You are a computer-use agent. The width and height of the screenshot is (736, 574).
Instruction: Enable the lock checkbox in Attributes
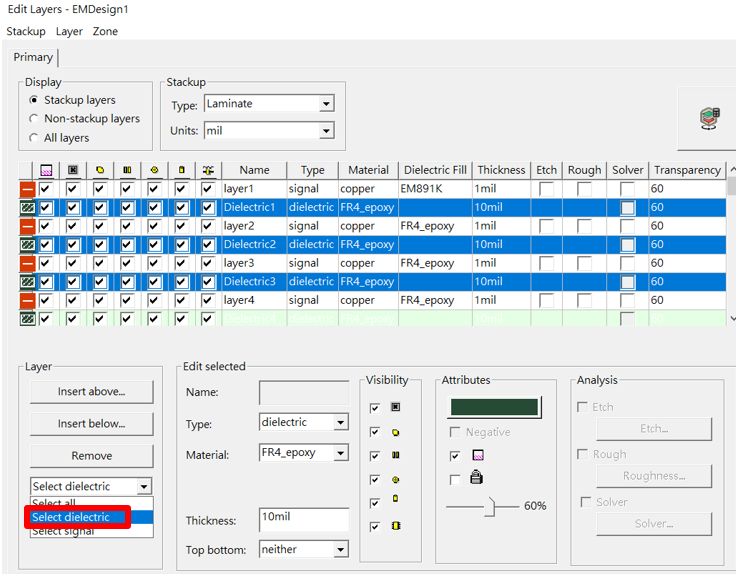[454, 480]
